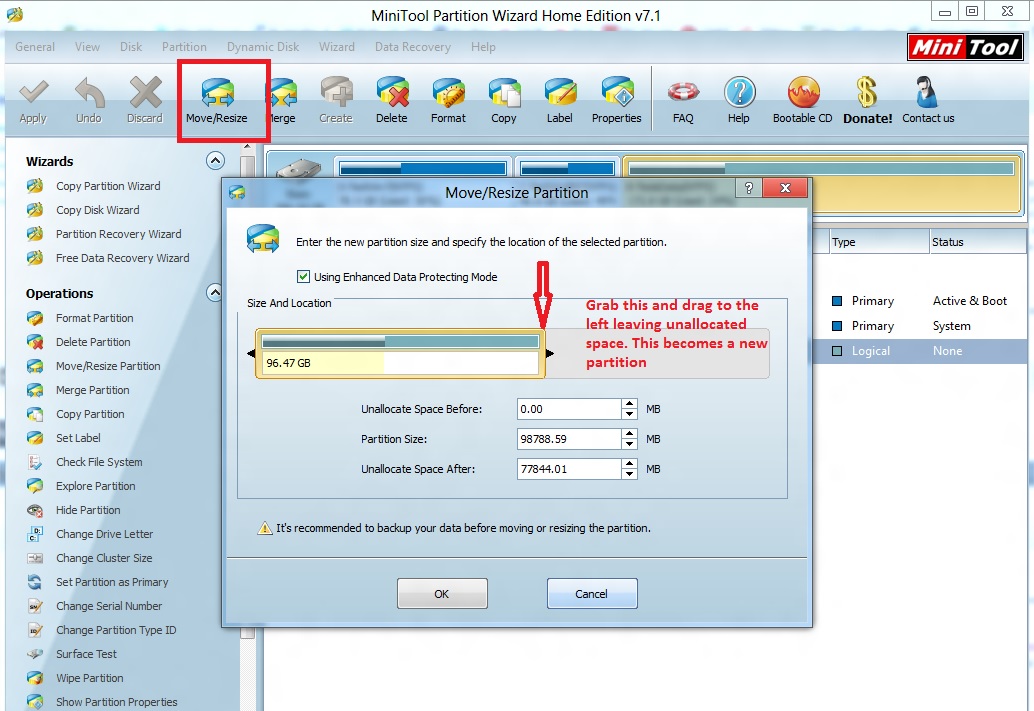Increase Partition Size spinner value
This screenshot has width=1034, height=711.
(630, 434)
